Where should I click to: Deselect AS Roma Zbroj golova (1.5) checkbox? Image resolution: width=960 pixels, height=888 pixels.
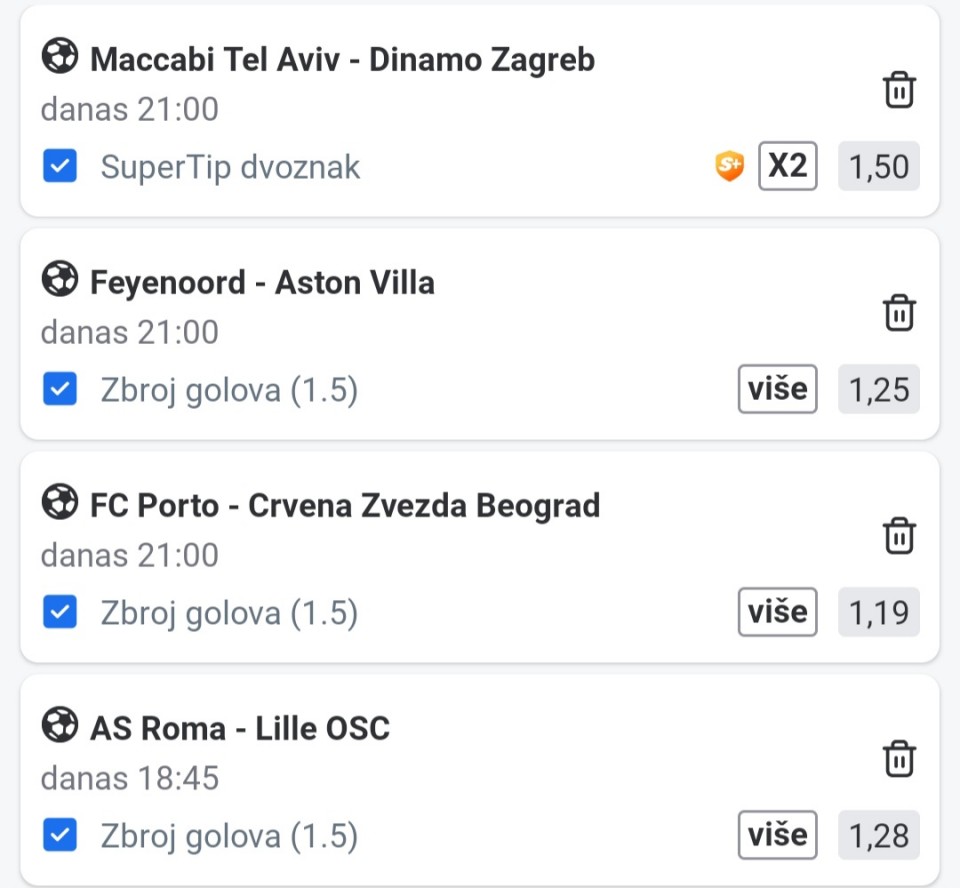point(60,835)
